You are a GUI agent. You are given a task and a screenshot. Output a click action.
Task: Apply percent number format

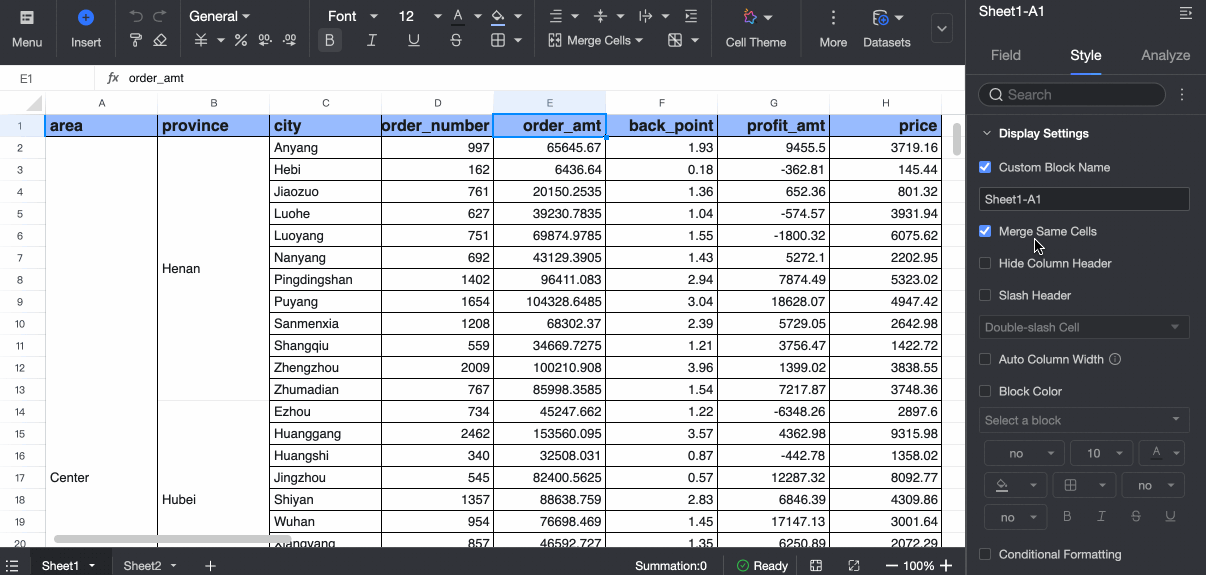click(x=240, y=41)
